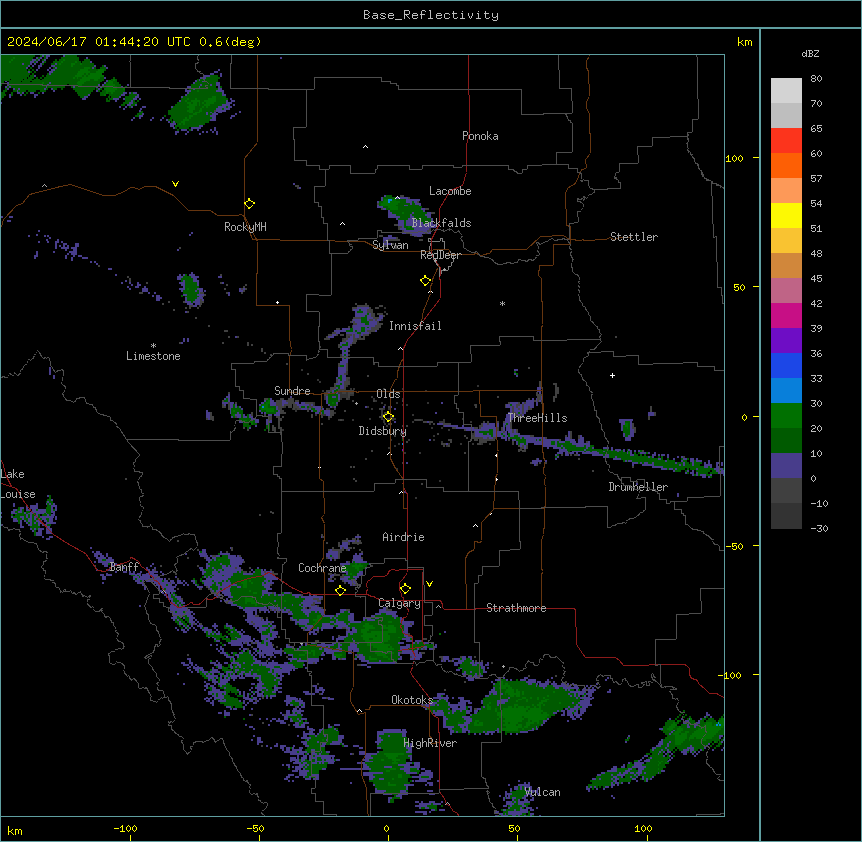
Task: Click the HighRiver label
Action: point(430,743)
